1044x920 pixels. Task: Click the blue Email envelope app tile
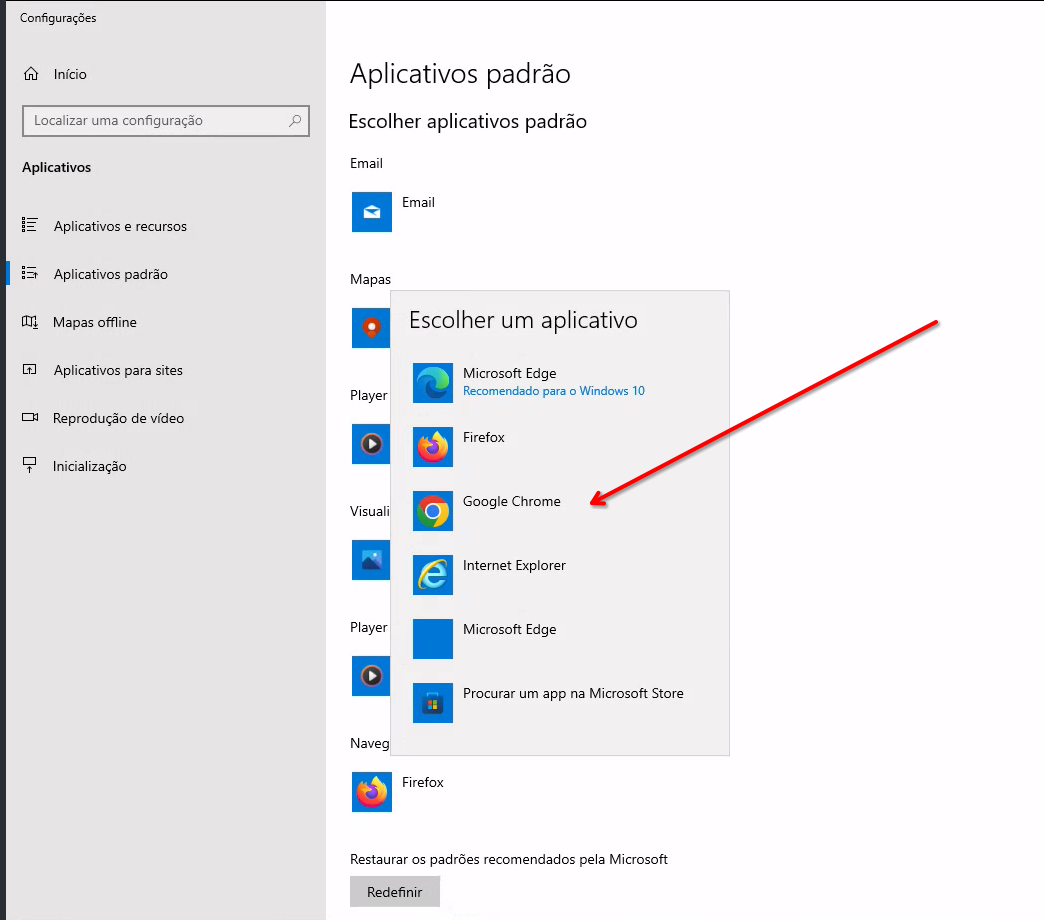pos(372,212)
